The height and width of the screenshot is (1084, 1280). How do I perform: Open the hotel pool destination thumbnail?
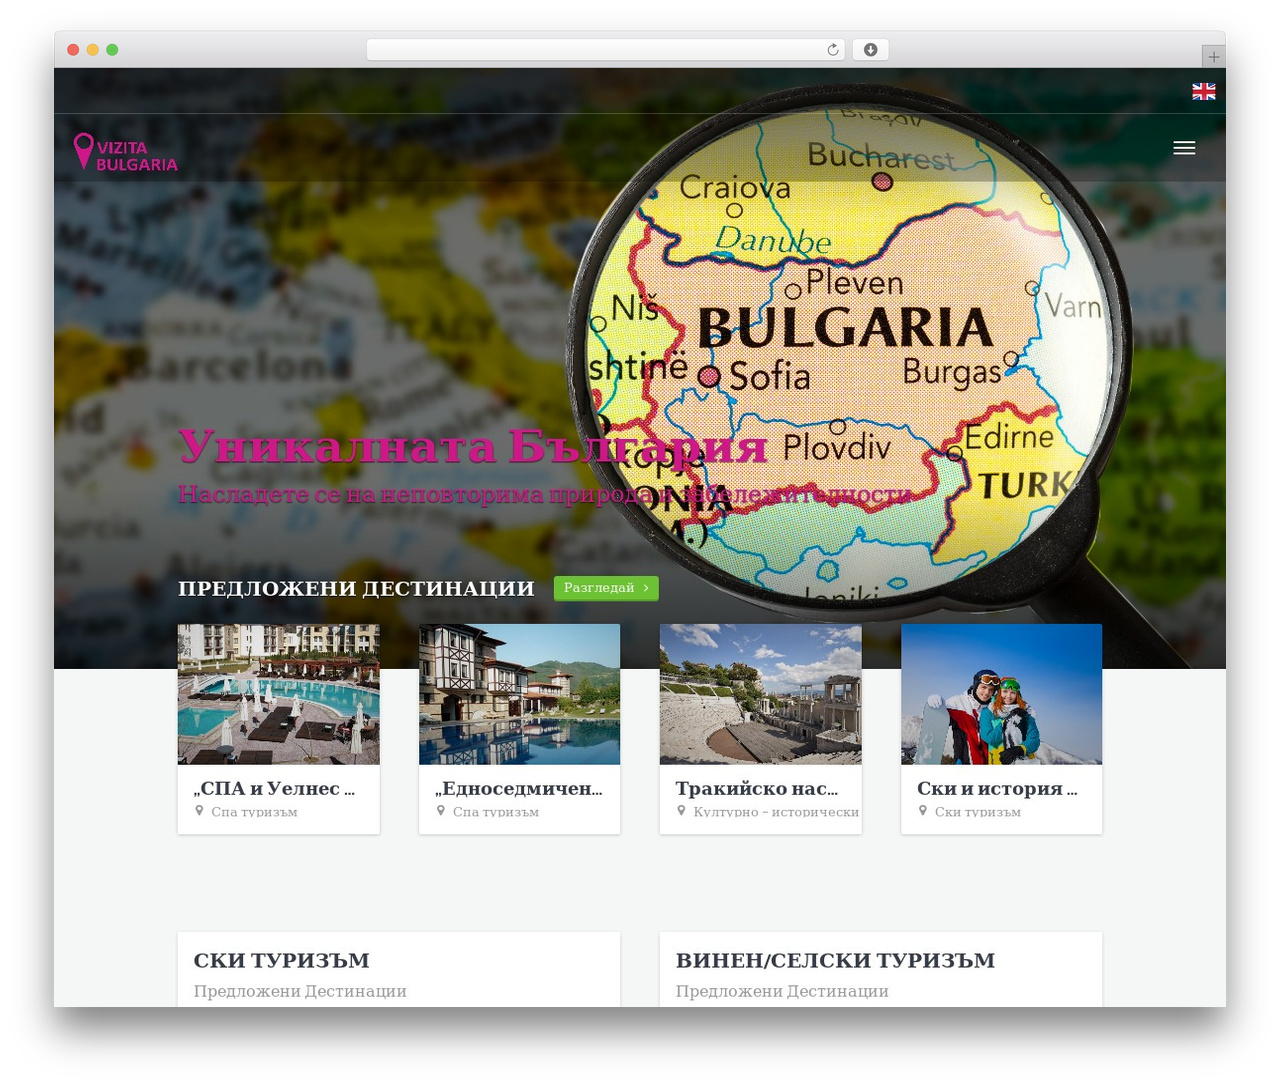point(279,694)
